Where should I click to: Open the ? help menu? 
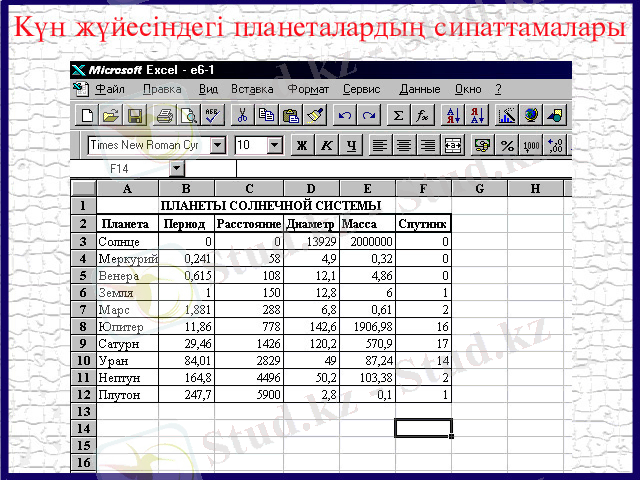pos(498,89)
